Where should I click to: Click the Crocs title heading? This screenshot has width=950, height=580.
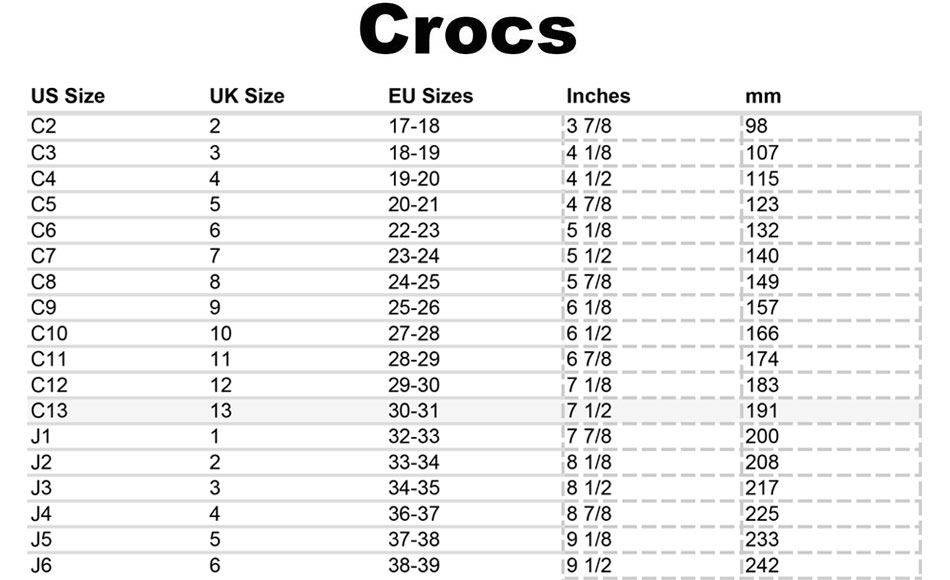point(467,30)
